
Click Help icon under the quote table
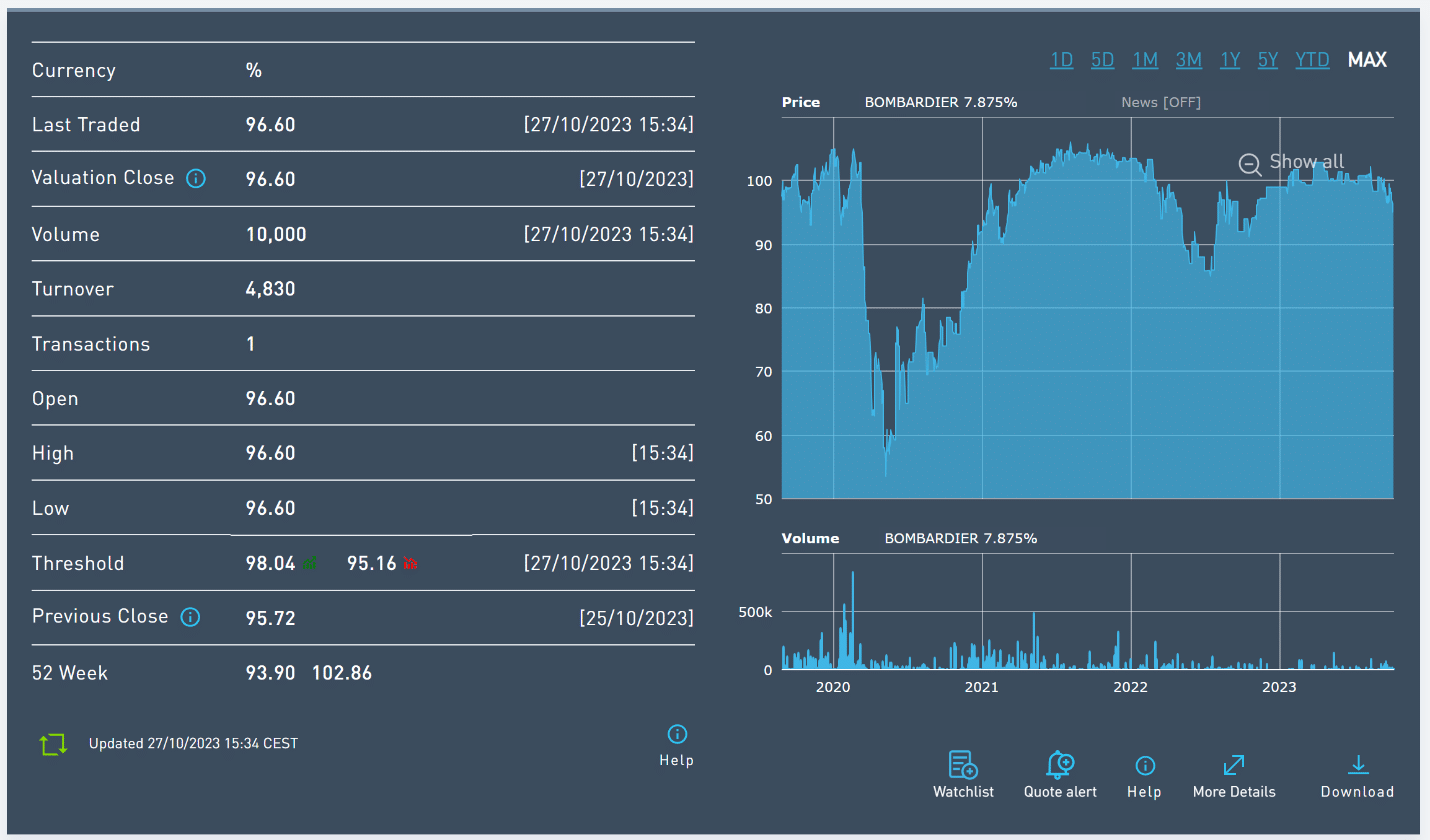tap(677, 735)
